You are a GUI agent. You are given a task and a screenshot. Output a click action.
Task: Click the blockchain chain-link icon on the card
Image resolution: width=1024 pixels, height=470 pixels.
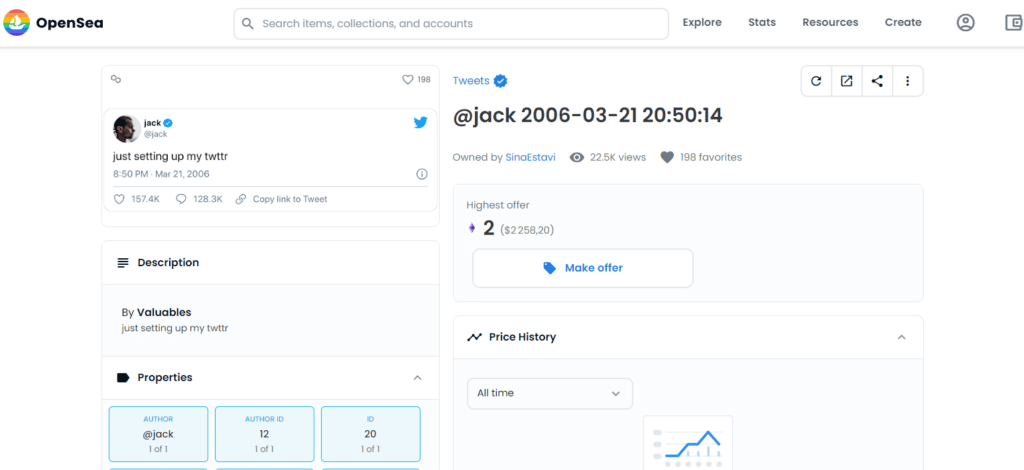point(116,79)
